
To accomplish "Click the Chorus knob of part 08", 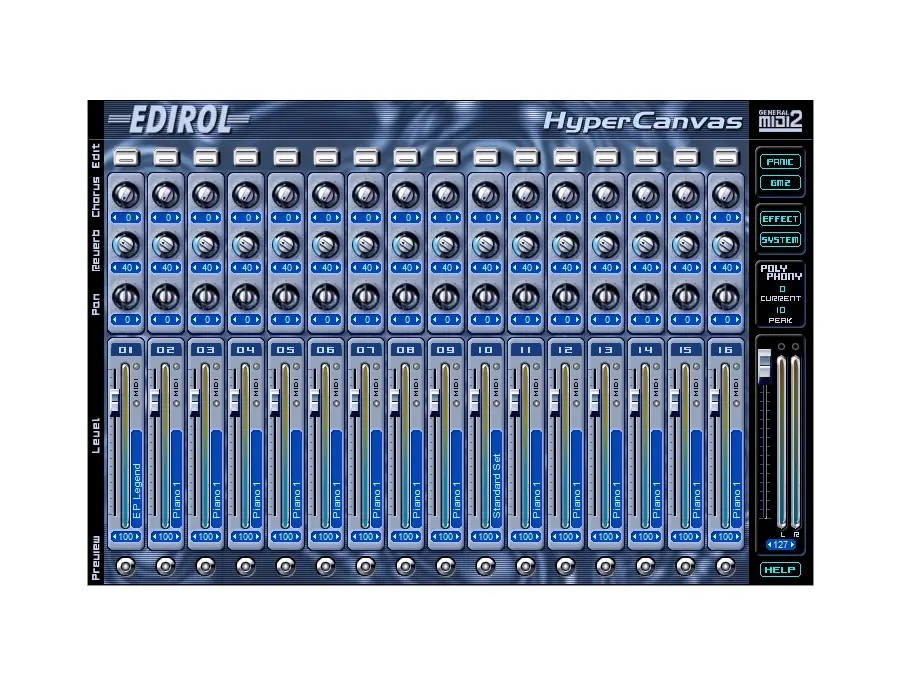I will point(406,195).
